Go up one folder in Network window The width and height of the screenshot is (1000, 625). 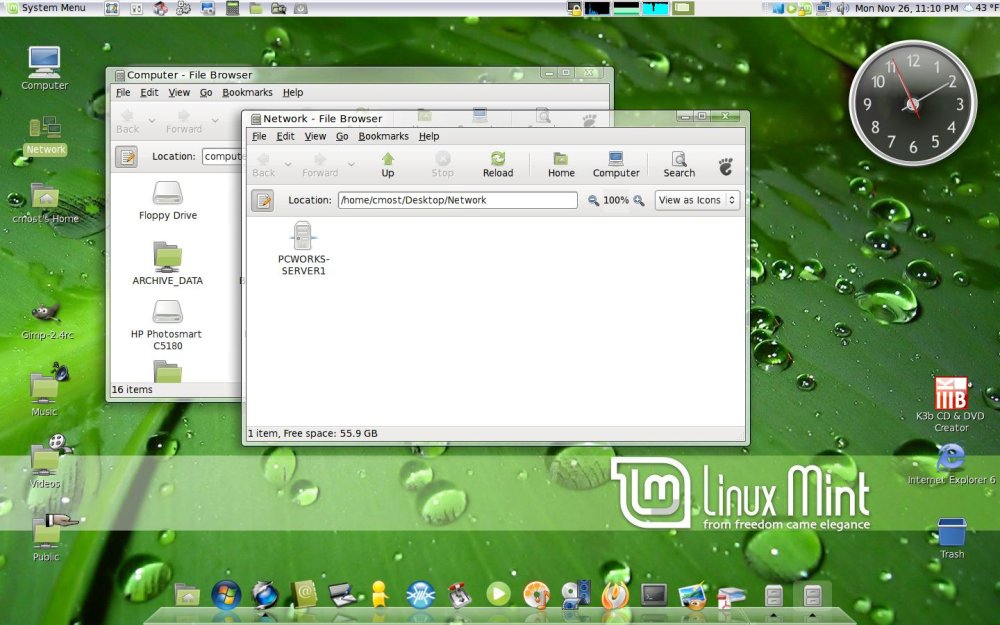388,165
